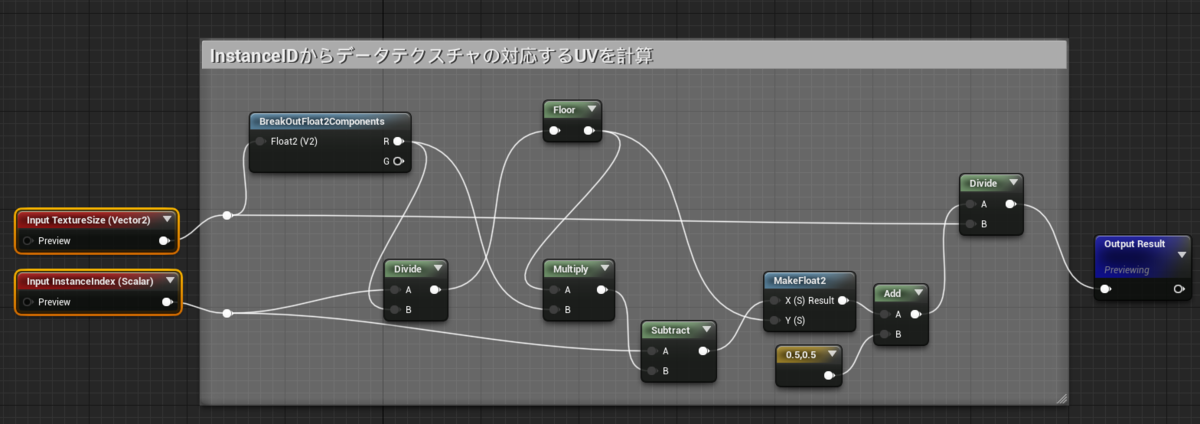Viewport: 1200px width, 424px height.
Task: Collapse the 0.5,0.5 constant node arrow
Action: tap(830, 354)
